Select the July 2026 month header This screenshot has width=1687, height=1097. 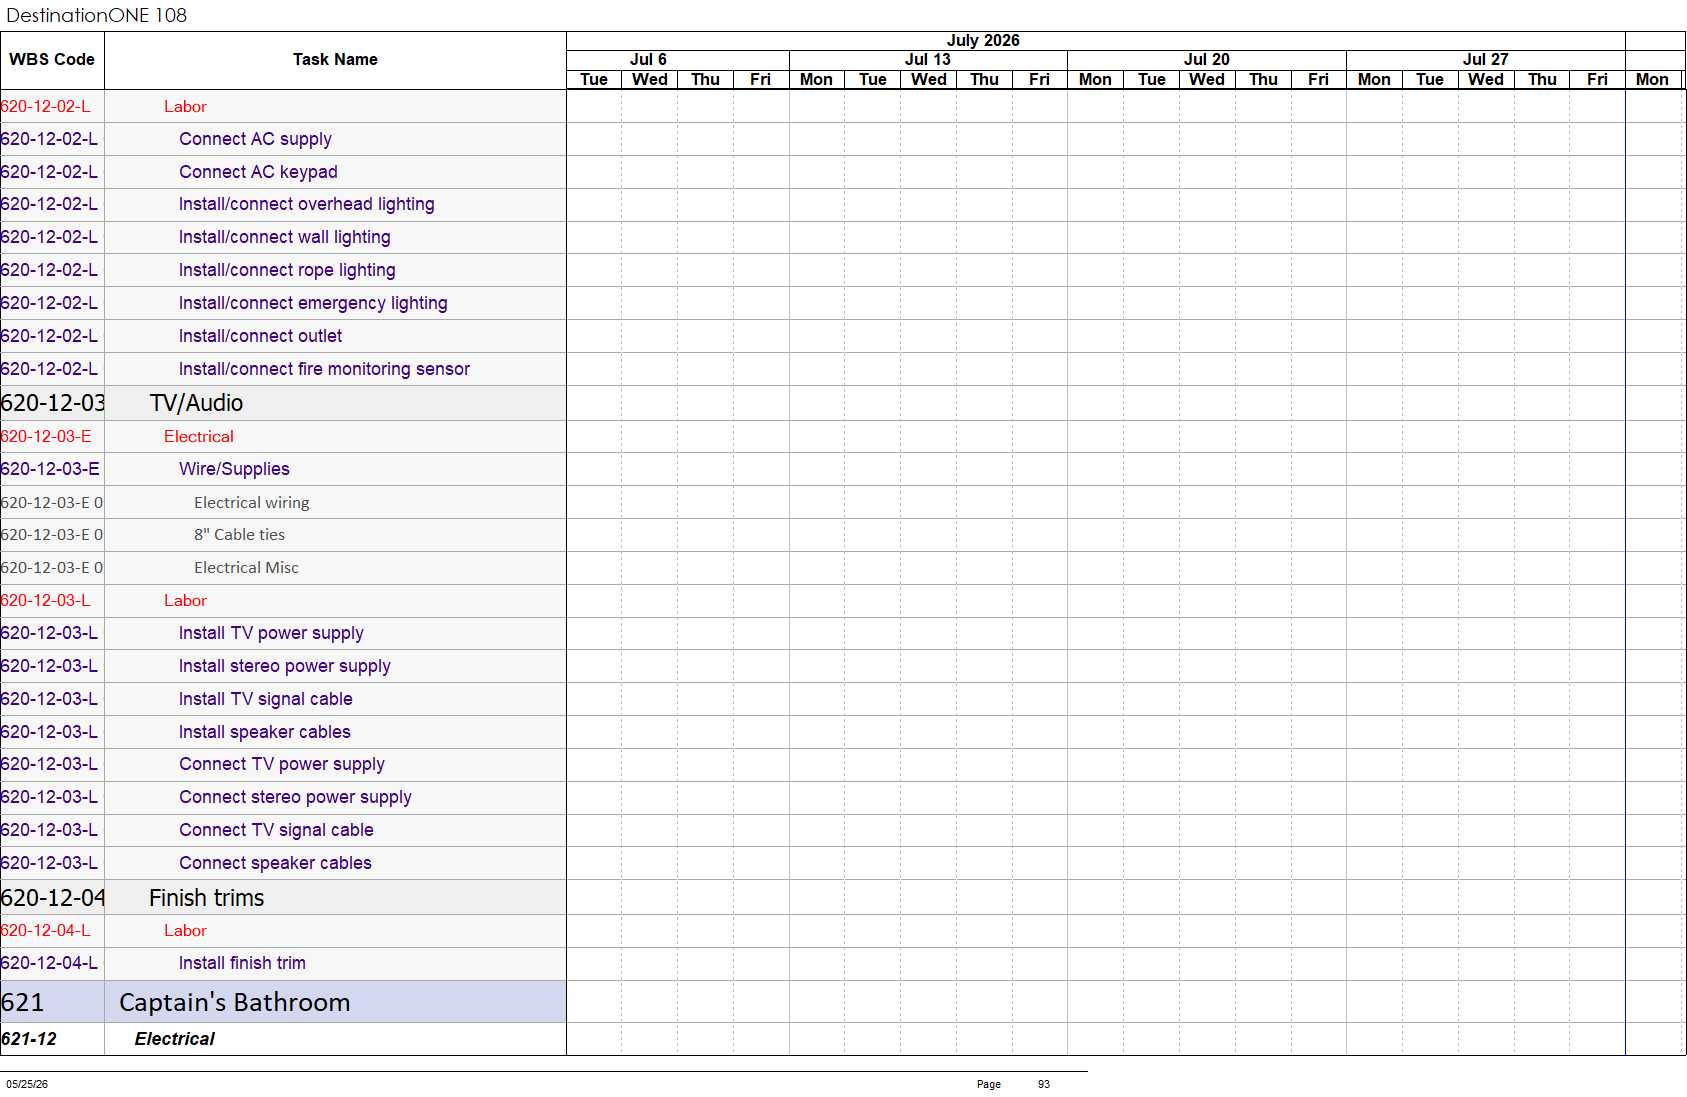click(x=983, y=40)
